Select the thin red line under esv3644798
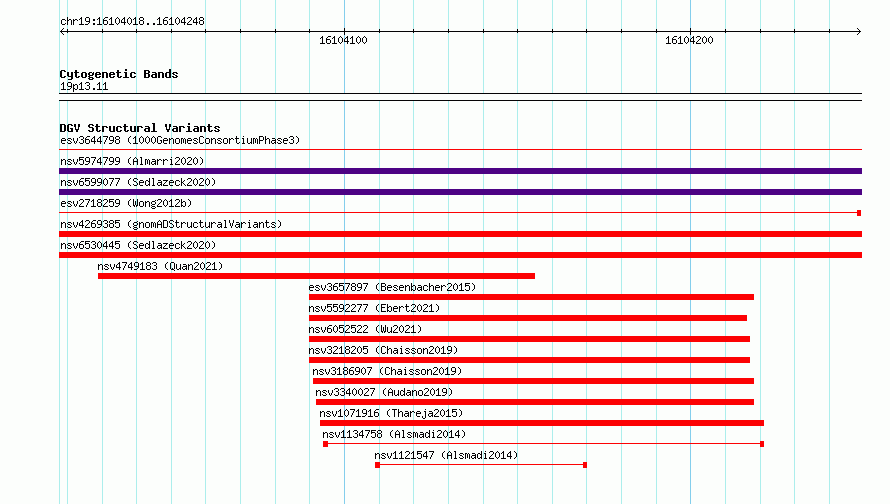The image size is (890, 504). pos(460,150)
